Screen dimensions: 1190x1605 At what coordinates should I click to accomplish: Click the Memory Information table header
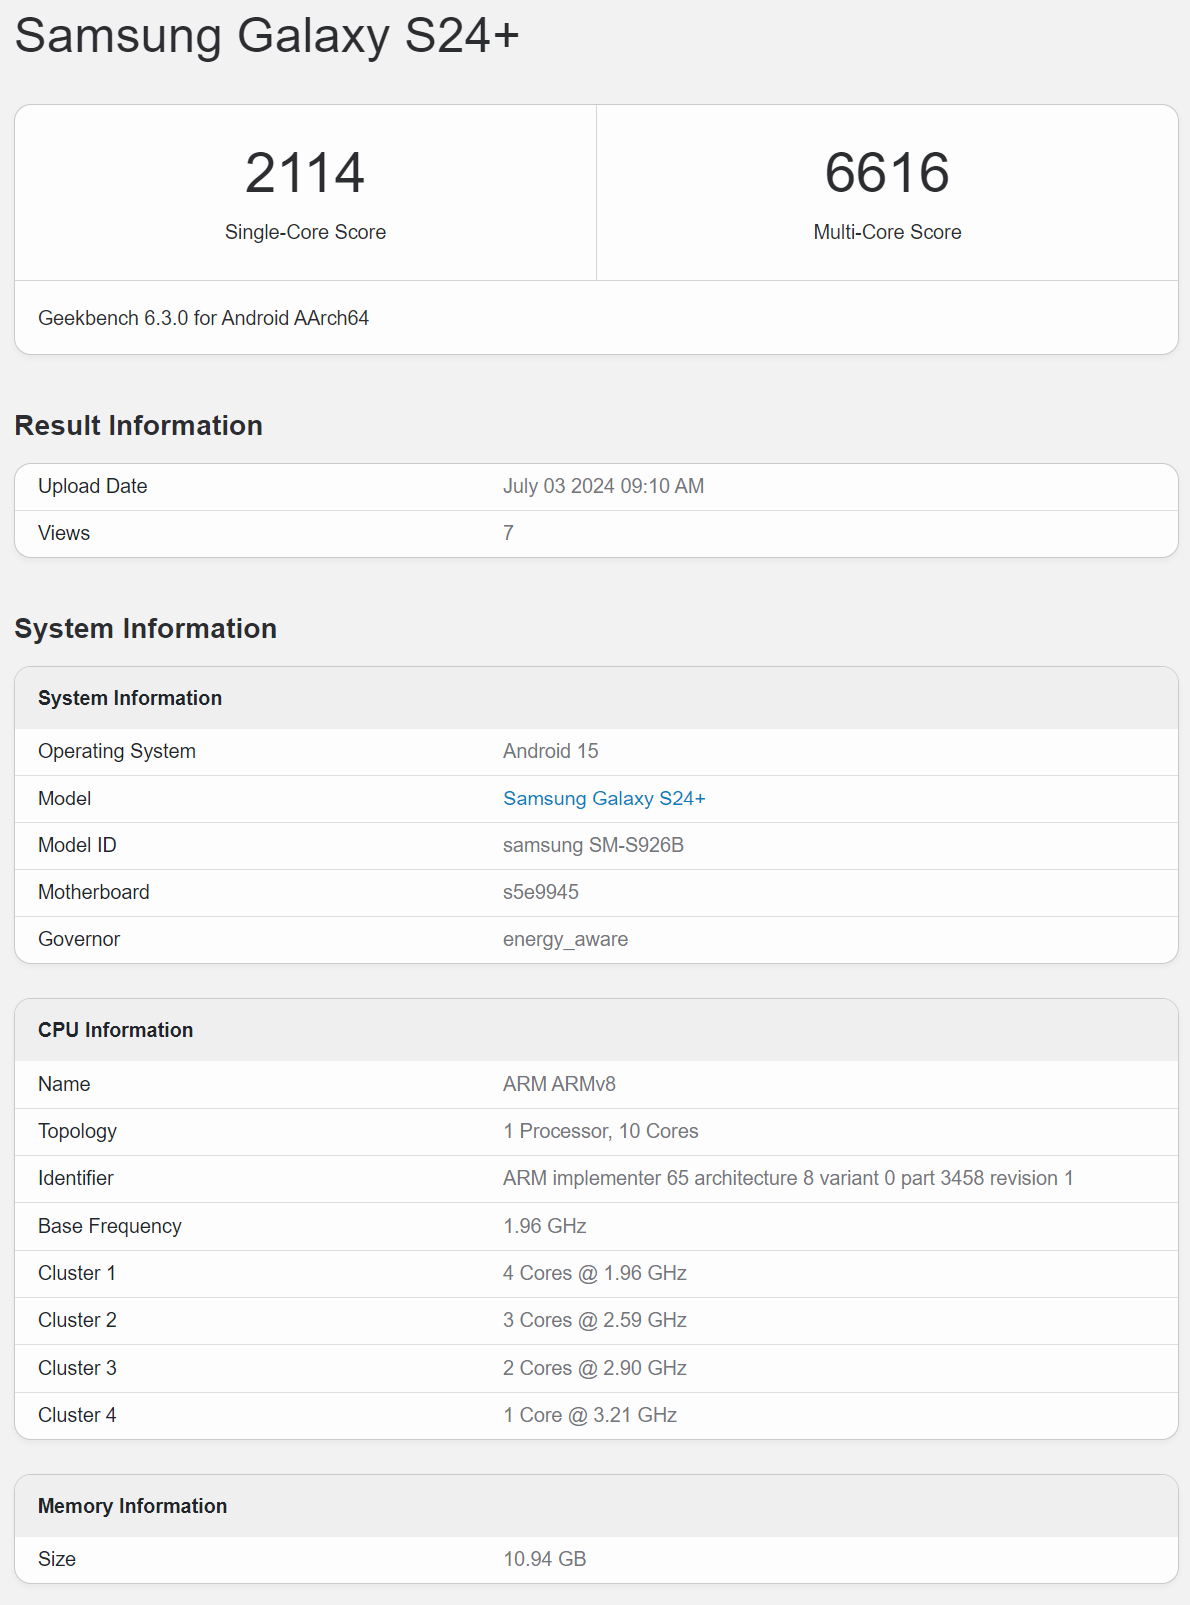132,1506
